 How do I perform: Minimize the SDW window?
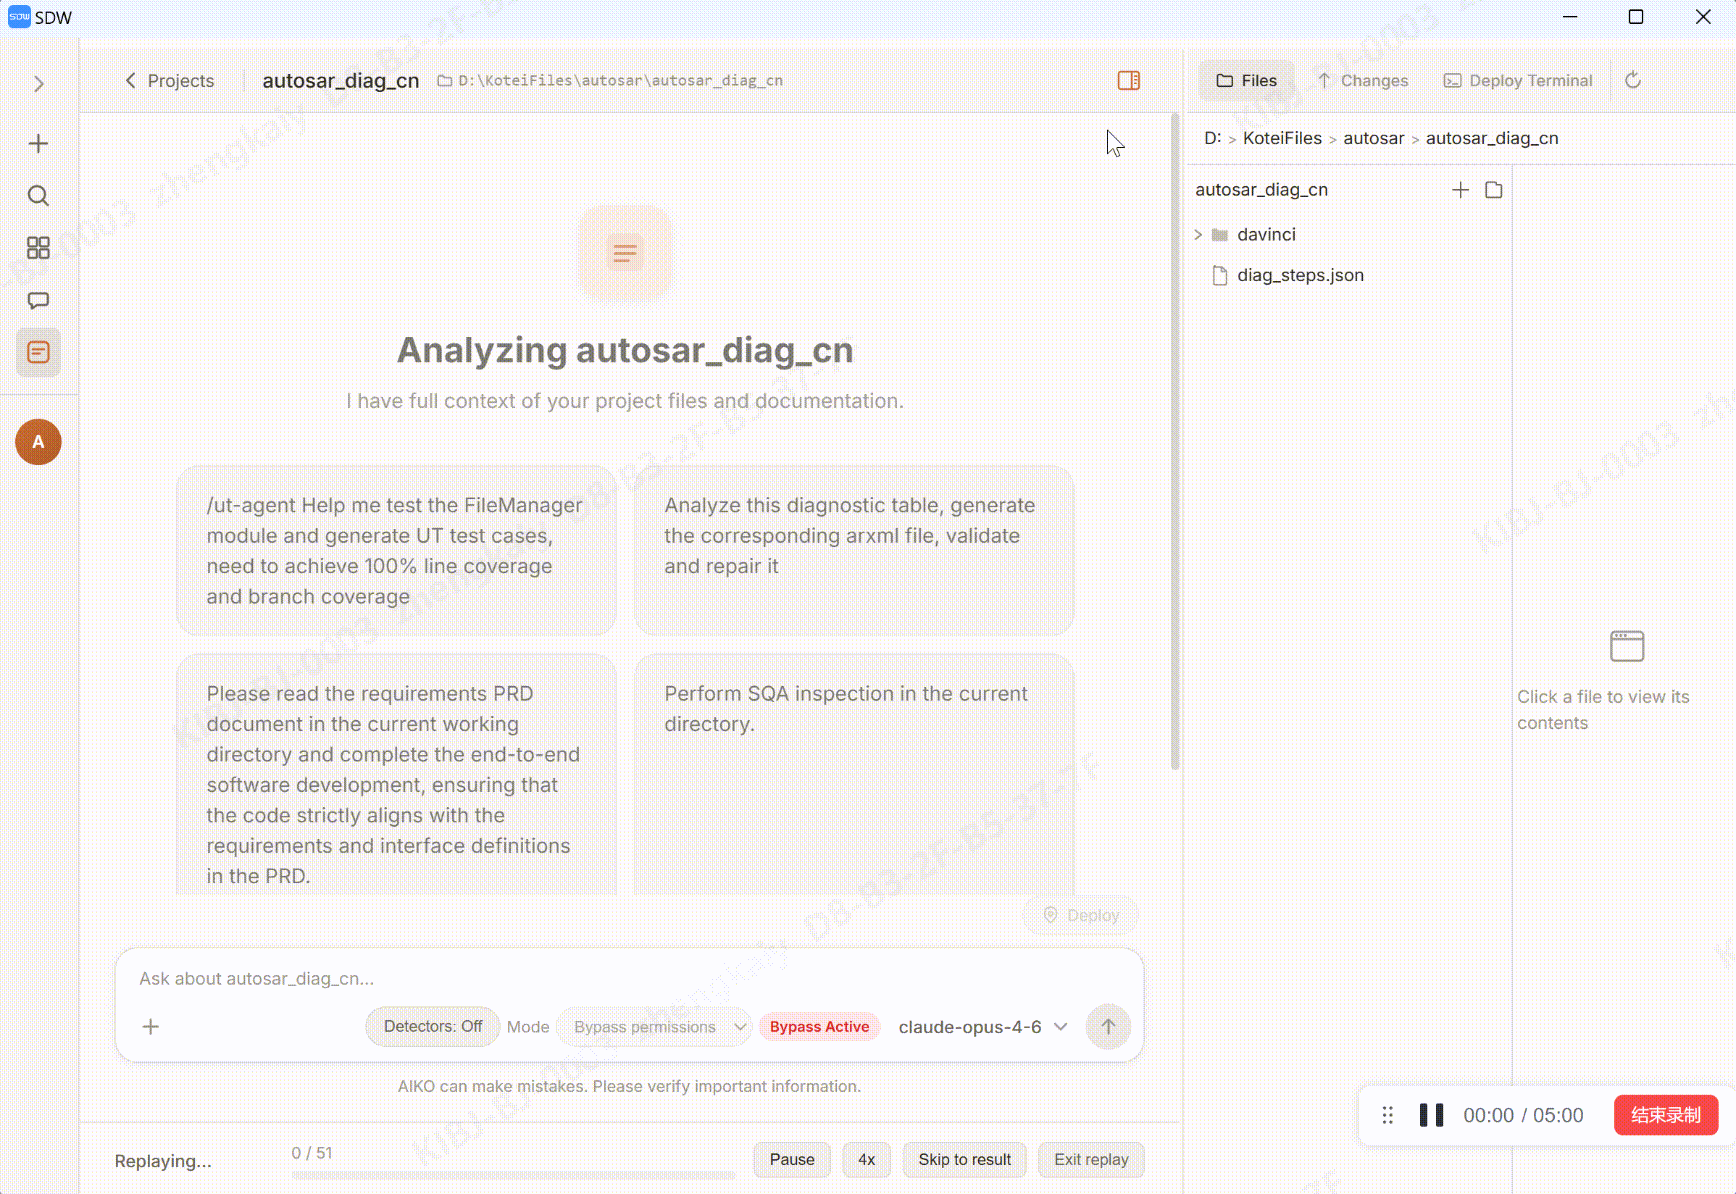(x=1569, y=17)
